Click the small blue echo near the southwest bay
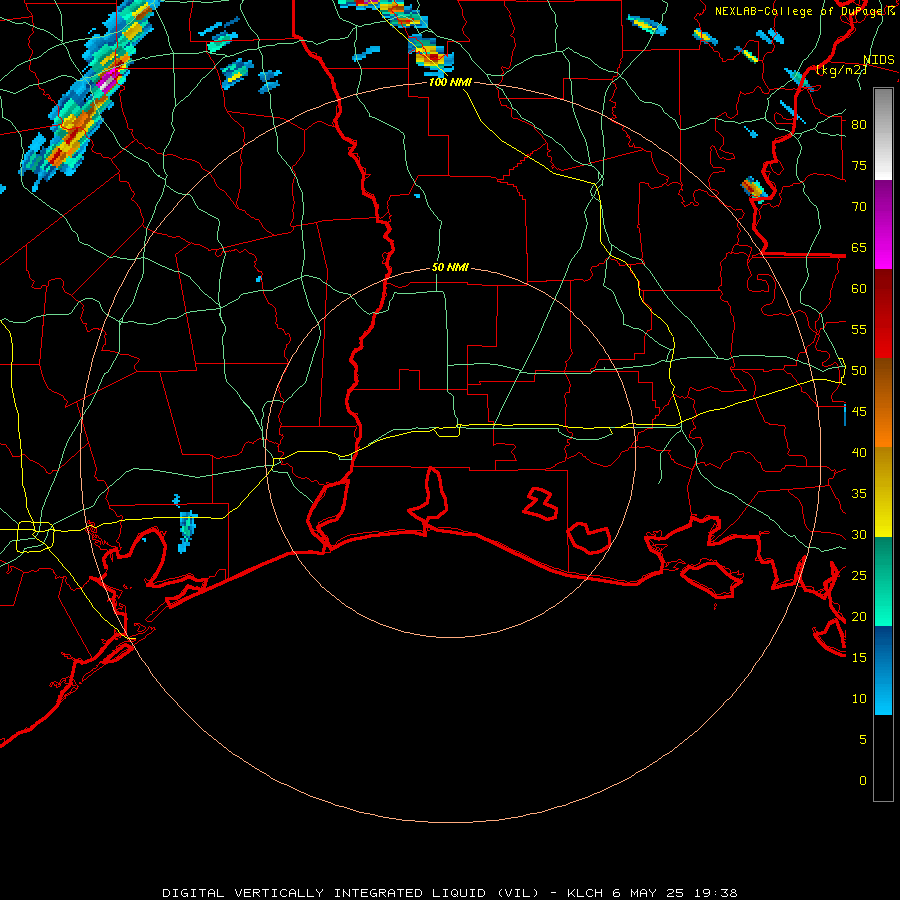Image resolution: width=900 pixels, height=900 pixels. click(x=187, y=532)
